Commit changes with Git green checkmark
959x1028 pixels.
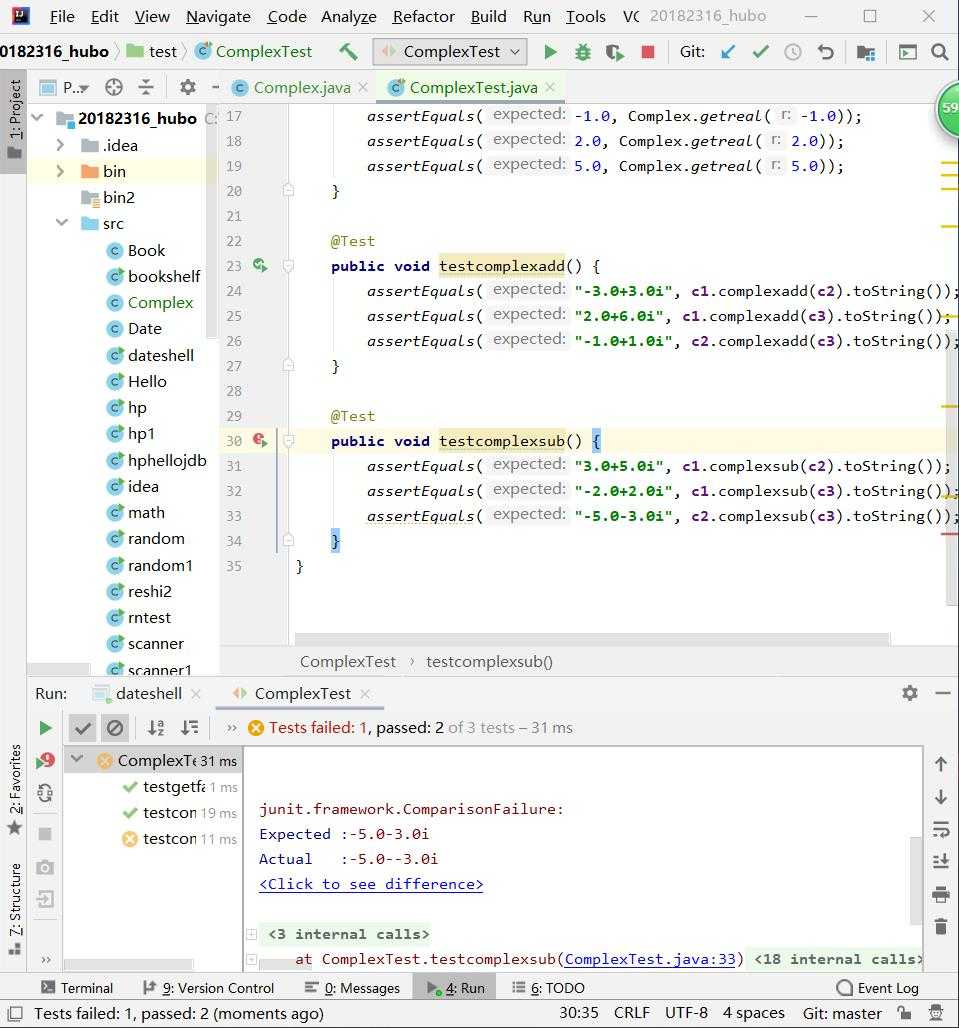[x=760, y=52]
